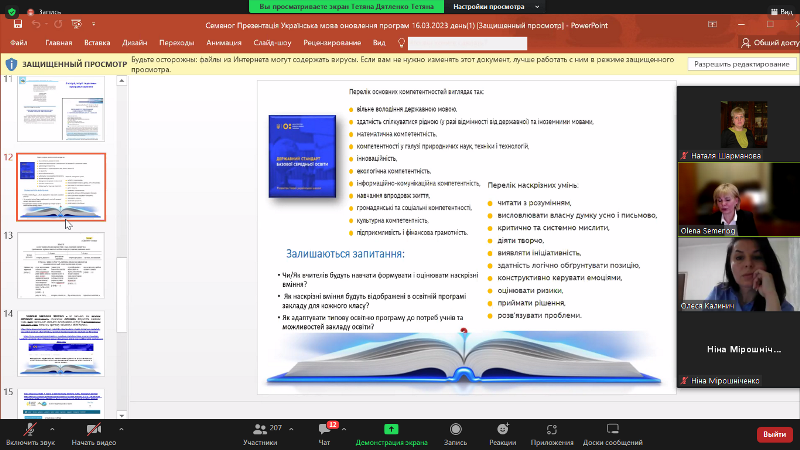Open the Дизайн ribbon tab

[135, 43]
